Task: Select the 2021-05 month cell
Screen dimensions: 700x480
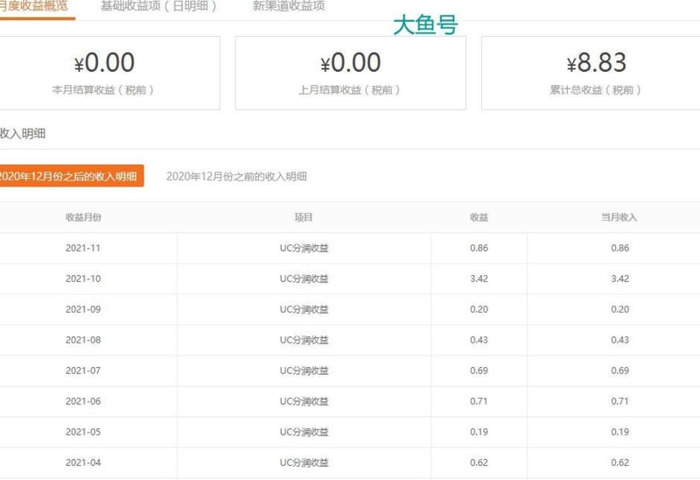Action: 83,432
